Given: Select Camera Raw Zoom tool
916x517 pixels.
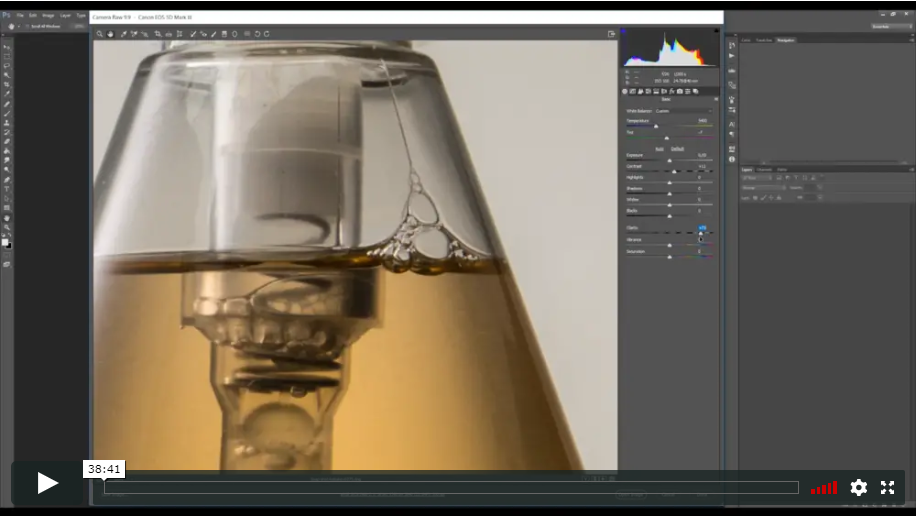Looking at the screenshot, I should (x=100, y=34).
